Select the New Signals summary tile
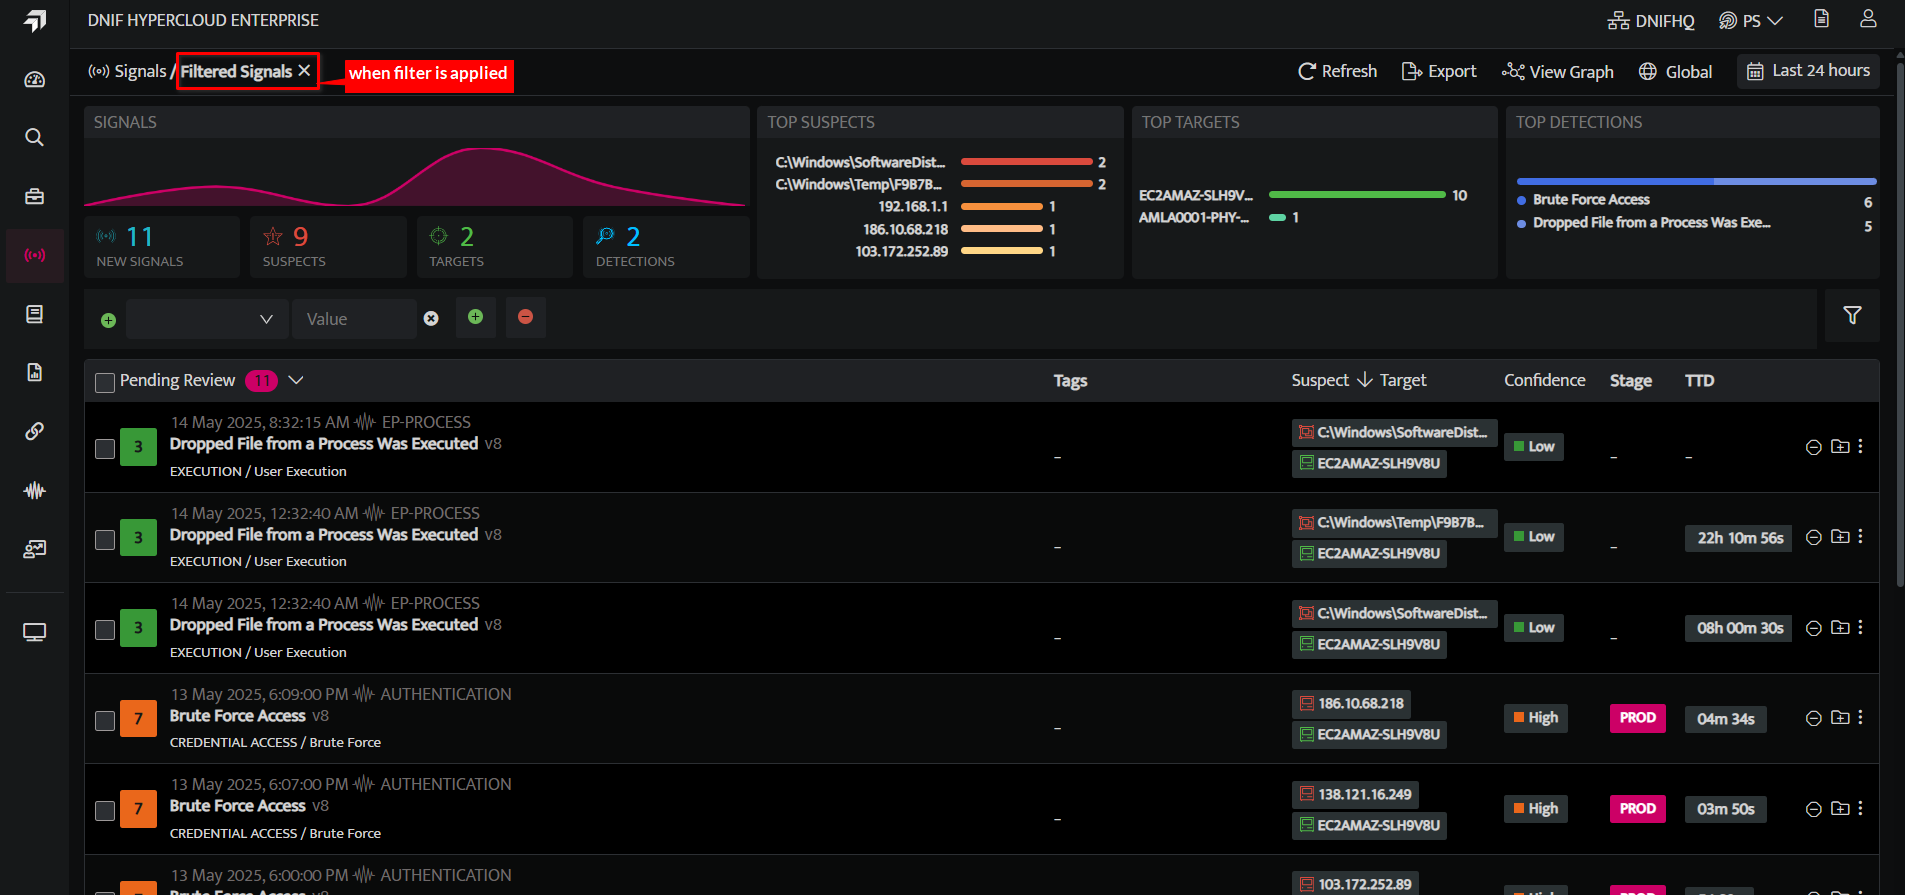 click(162, 246)
